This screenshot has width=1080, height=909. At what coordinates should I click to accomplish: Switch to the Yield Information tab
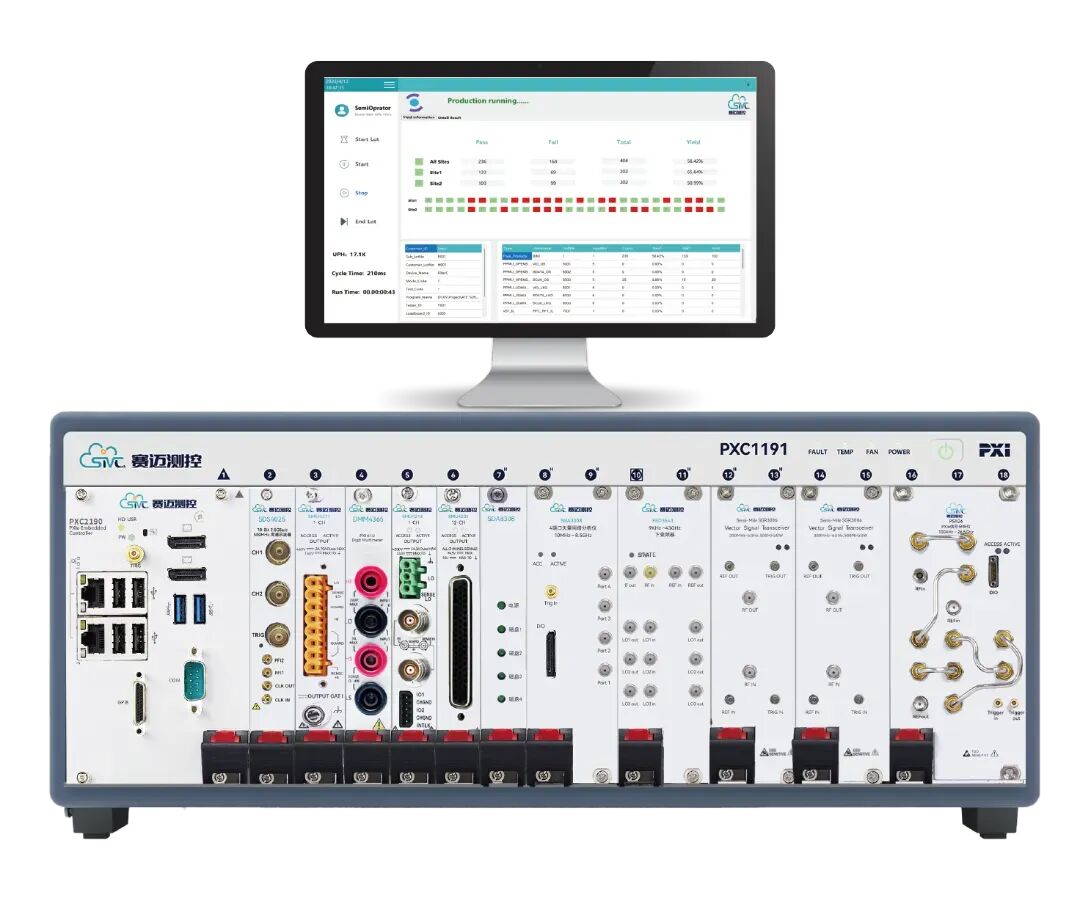(x=419, y=118)
